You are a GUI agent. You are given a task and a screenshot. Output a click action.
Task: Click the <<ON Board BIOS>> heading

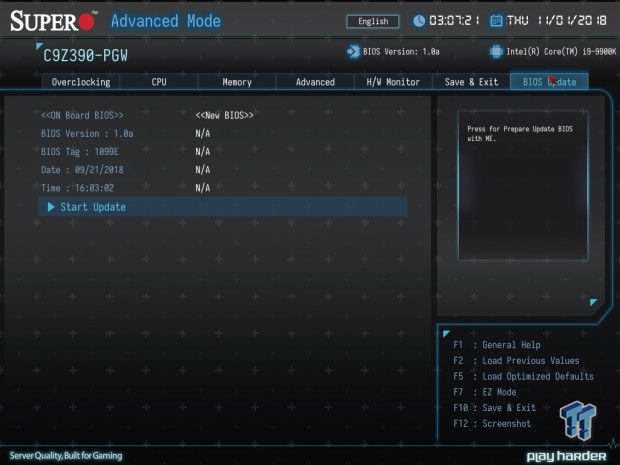click(x=82, y=115)
